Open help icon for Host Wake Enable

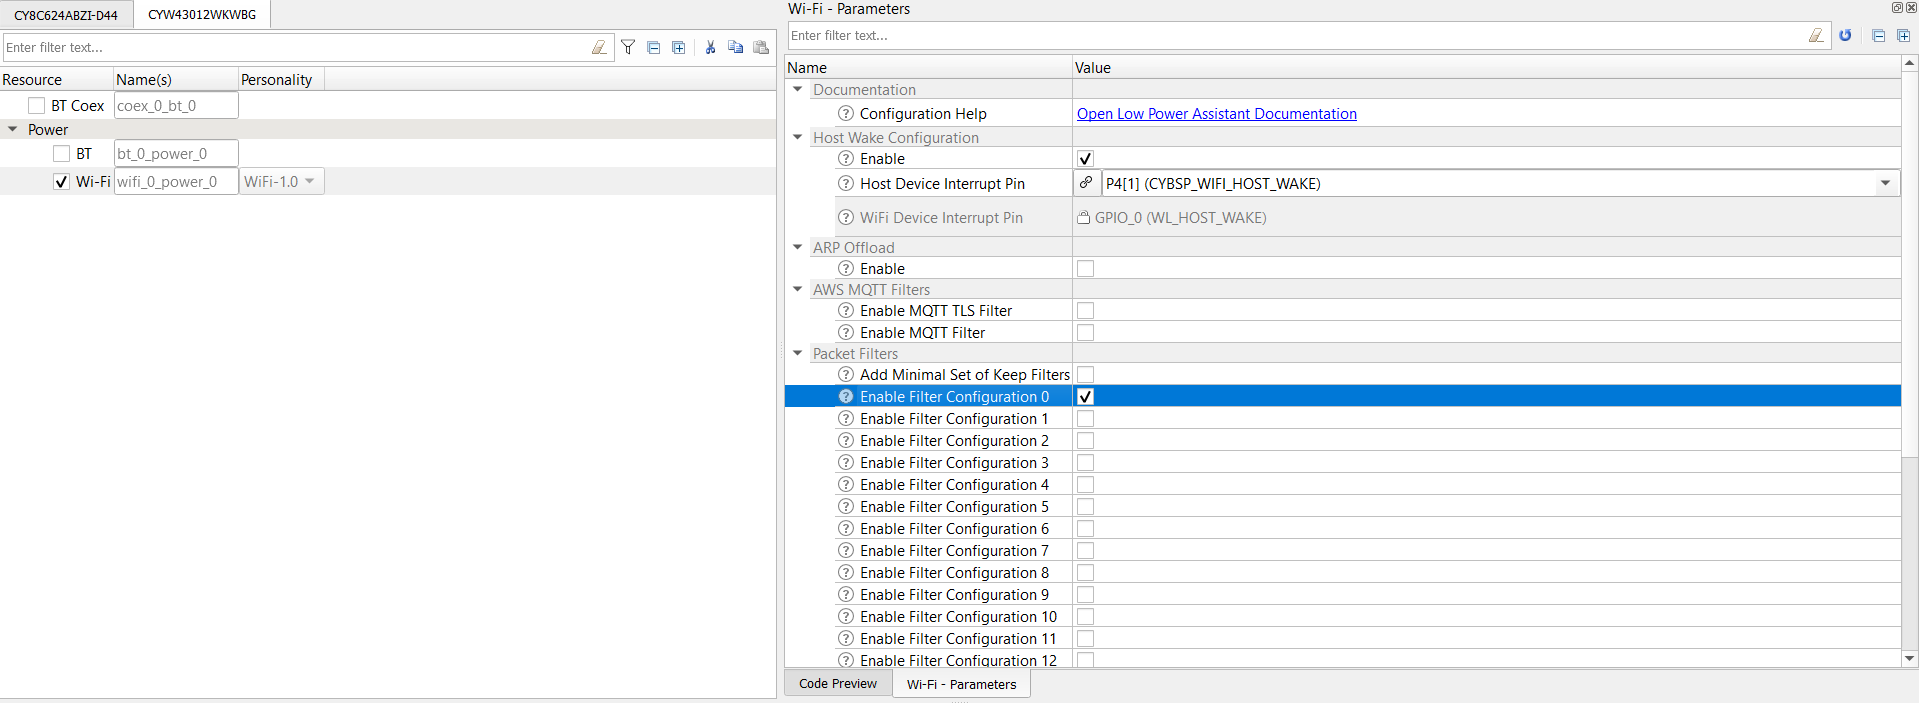[x=846, y=158]
